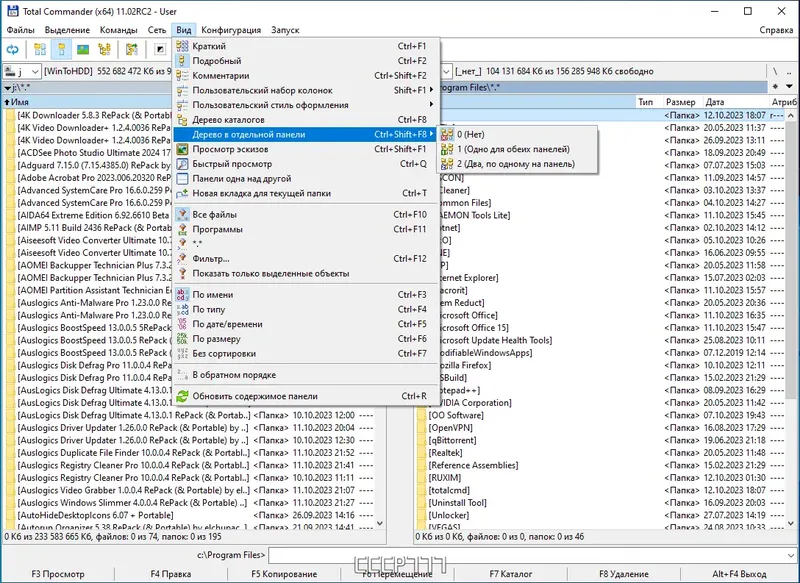Select Все файлы filter option
800x583 pixels.
click(x=306, y=215)
